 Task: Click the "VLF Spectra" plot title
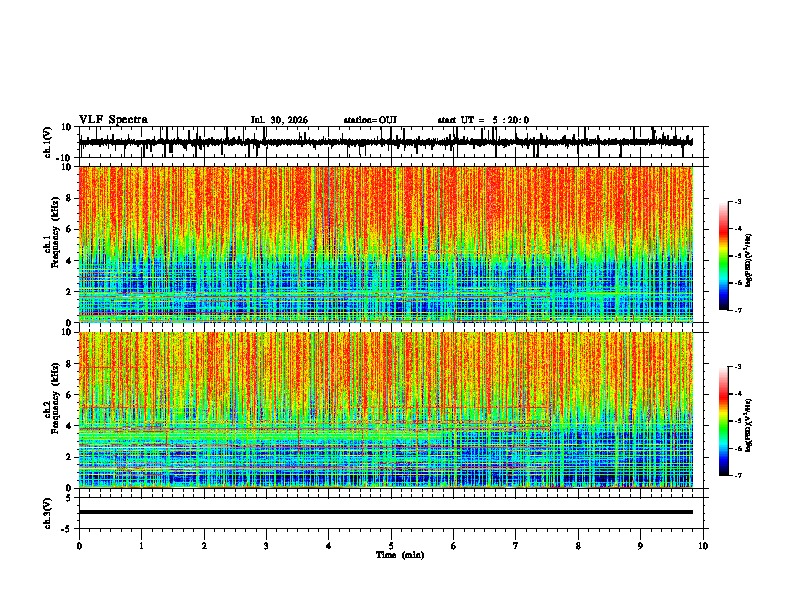pyautogui.click(x=113, y=120)
